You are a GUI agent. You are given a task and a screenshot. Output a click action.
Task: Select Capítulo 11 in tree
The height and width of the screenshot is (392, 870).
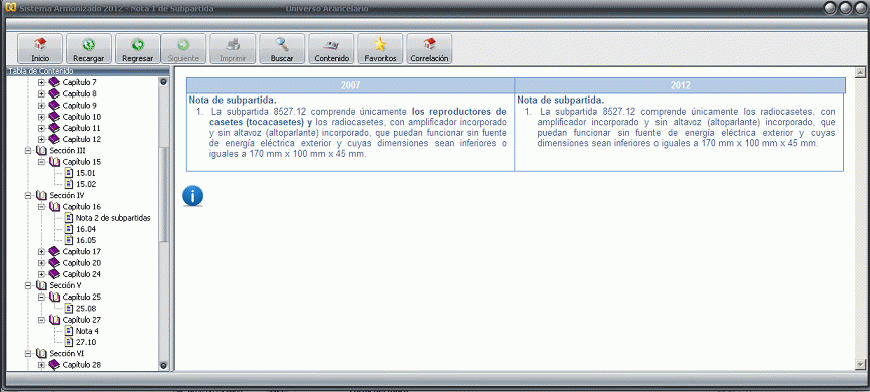click(82, 128)
